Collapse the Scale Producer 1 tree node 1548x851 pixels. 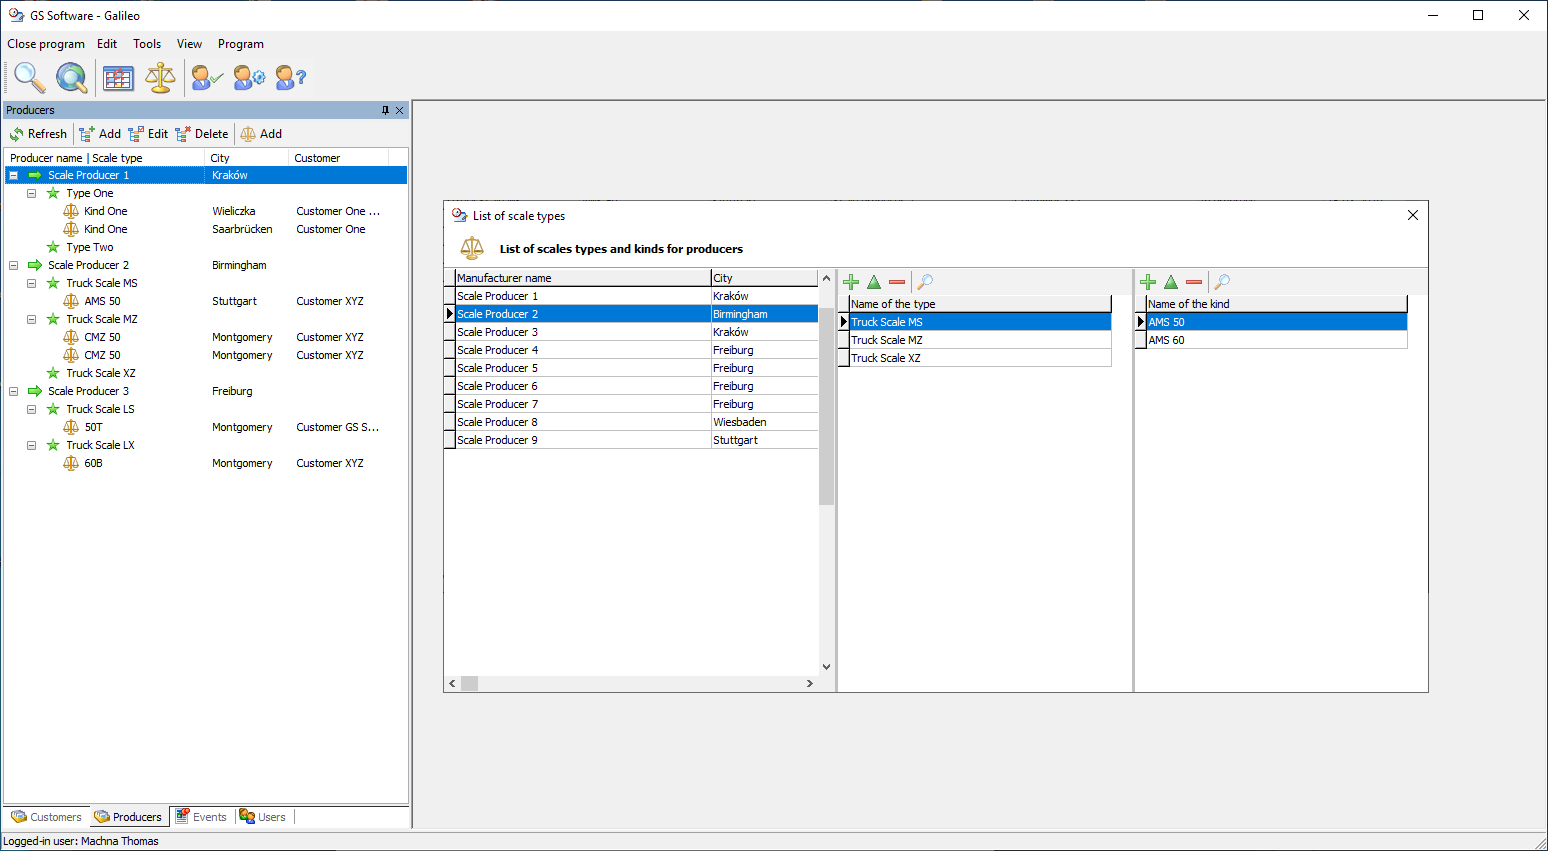click(14, 175)
